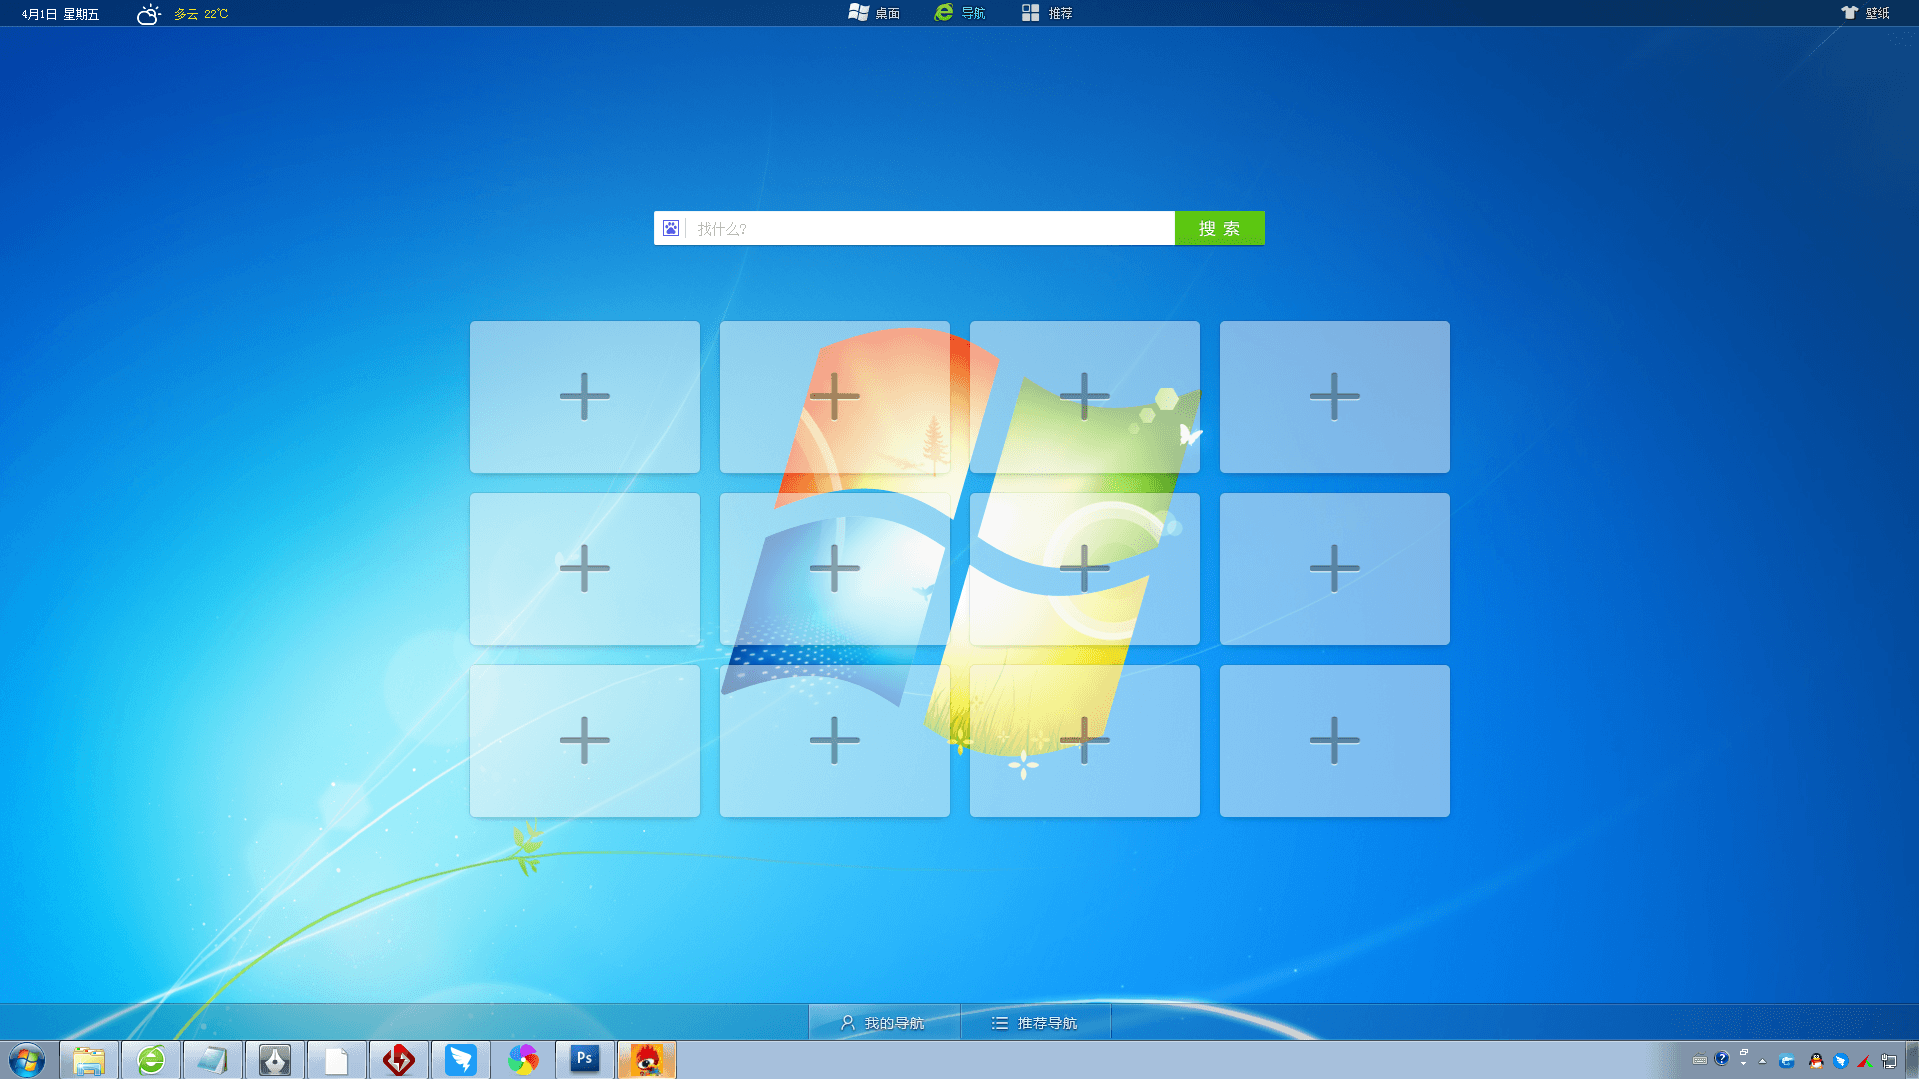Viewport: 1919px width, 1079px height.
Task: Switch to the 导航 tab
Action: [x=960, y=13]
